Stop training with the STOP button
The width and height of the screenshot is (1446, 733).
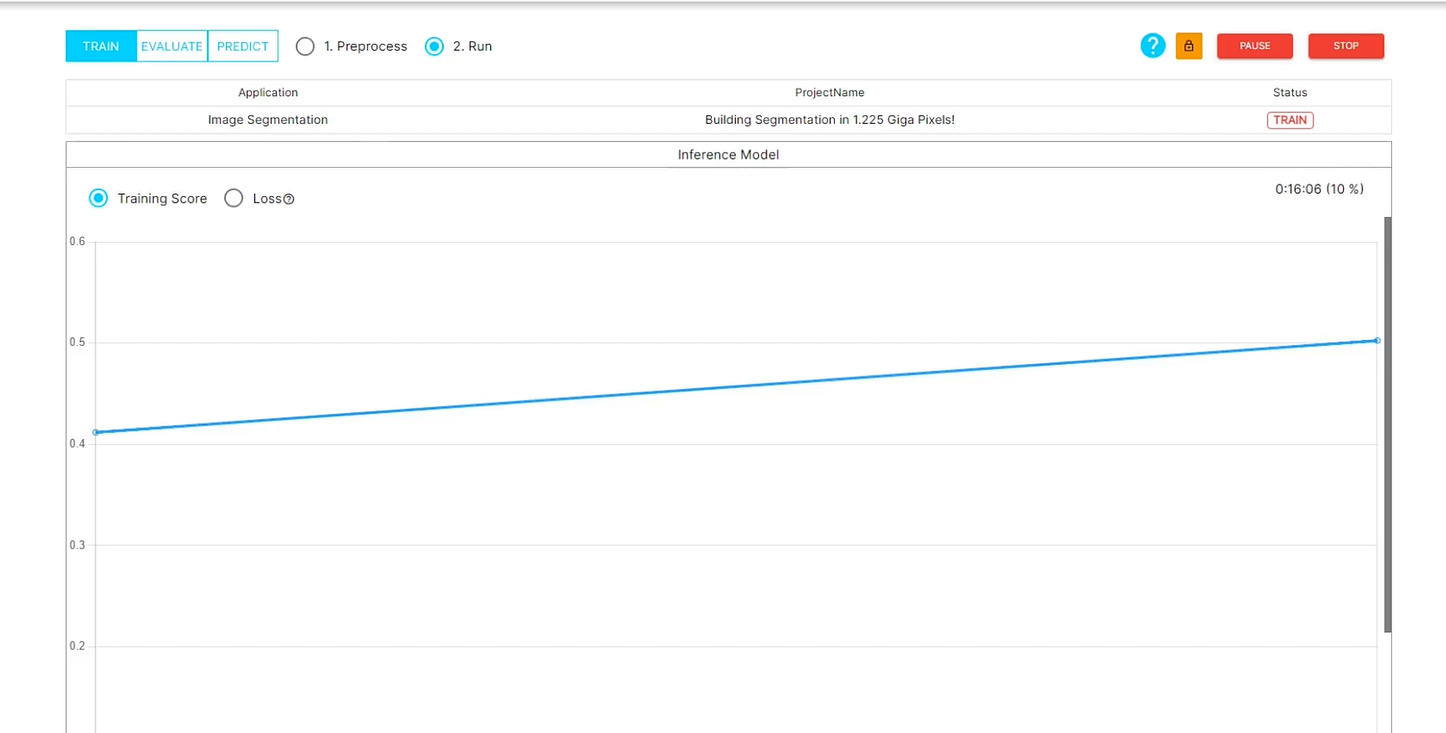click(1346, 46)
